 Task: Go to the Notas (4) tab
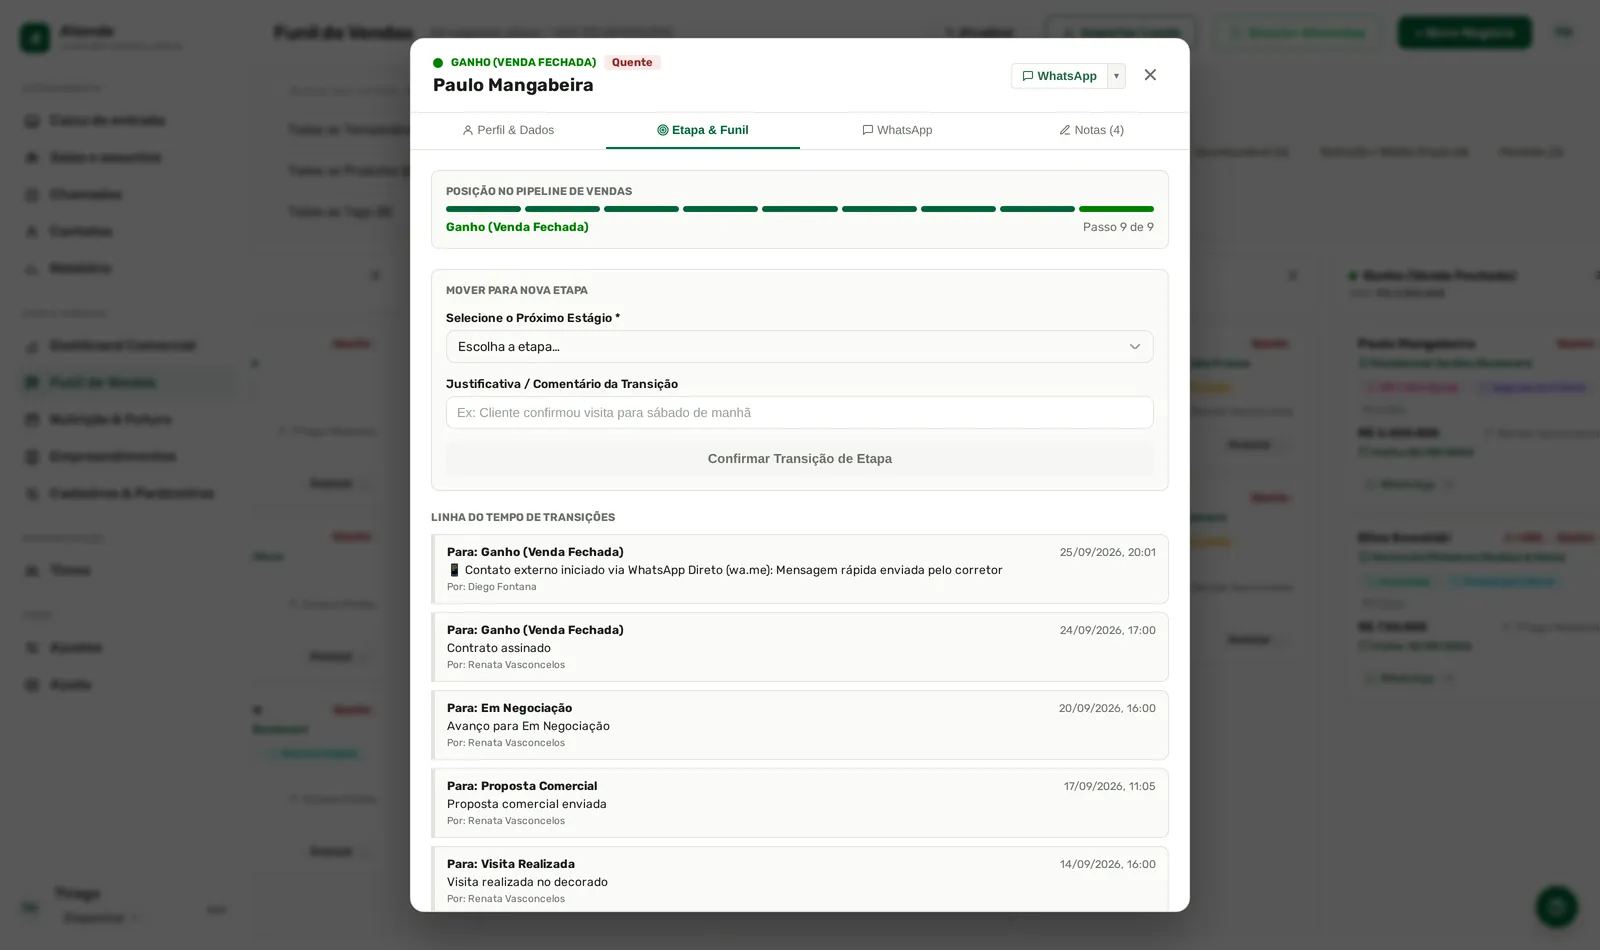pos(1092,130)
